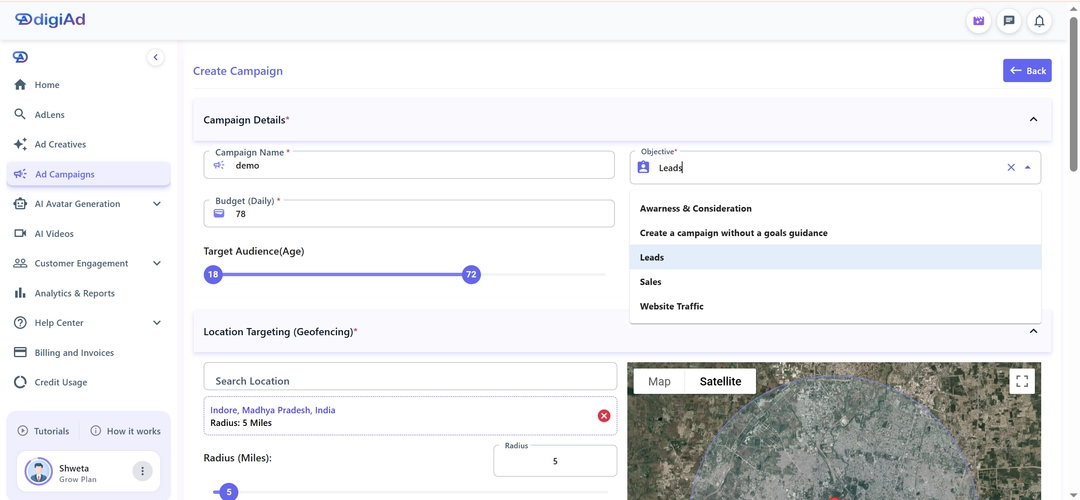Select the Sales objective option
Screen dimensions: 1080x500
point(835,282)
